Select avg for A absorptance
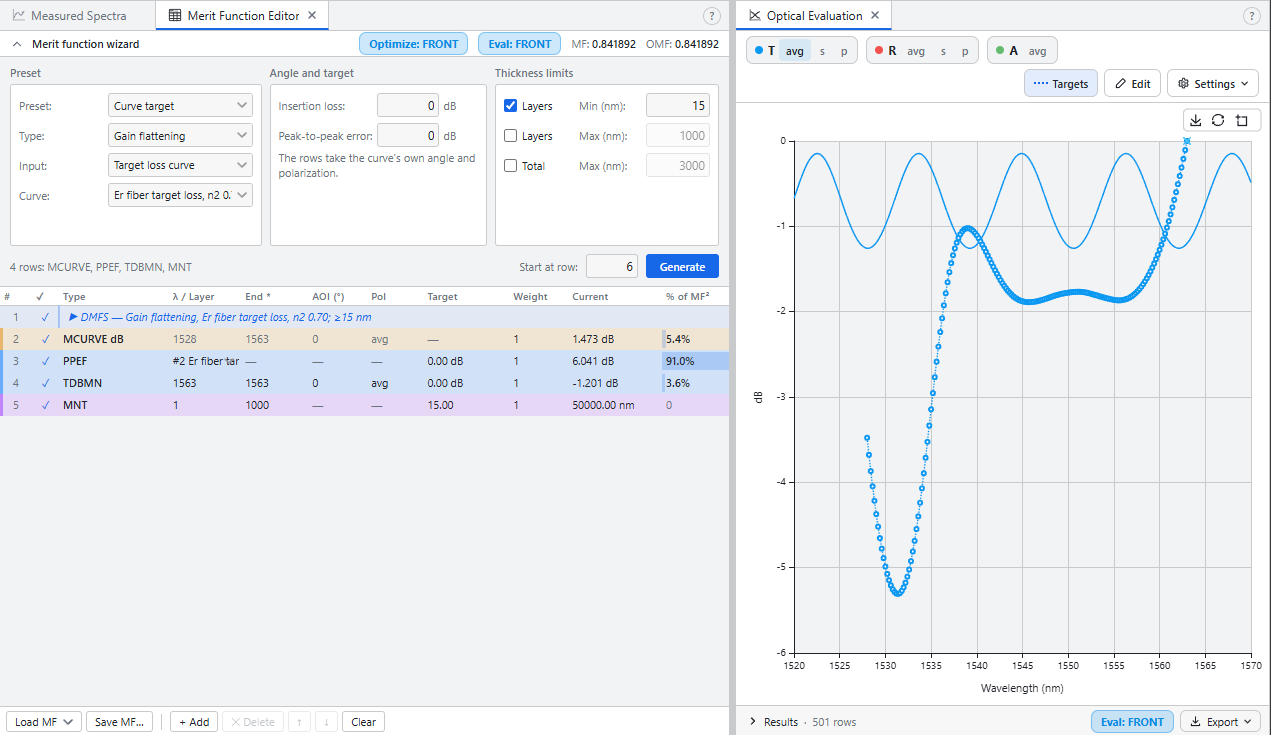The image size is (1271, 735). click(1037, 51)
